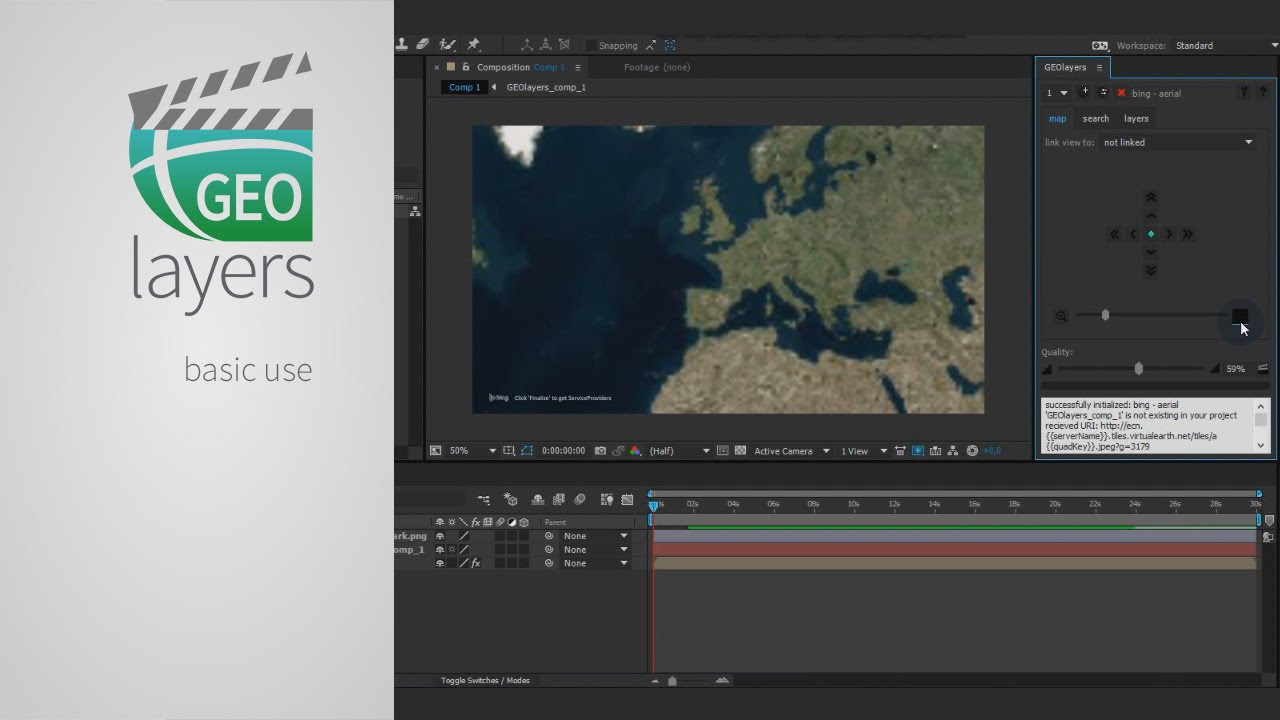
Task: Select the Puppet Pin tool
Action: [473, 45]
